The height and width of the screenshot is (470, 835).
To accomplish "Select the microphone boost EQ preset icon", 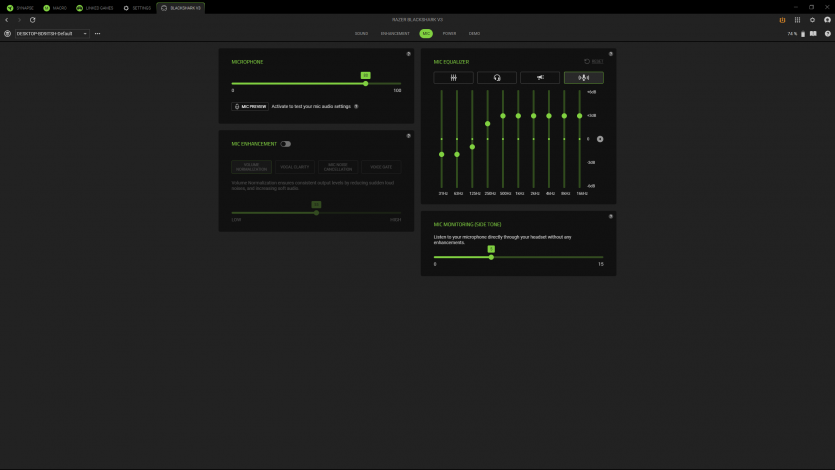I will (x=584, y=78).
